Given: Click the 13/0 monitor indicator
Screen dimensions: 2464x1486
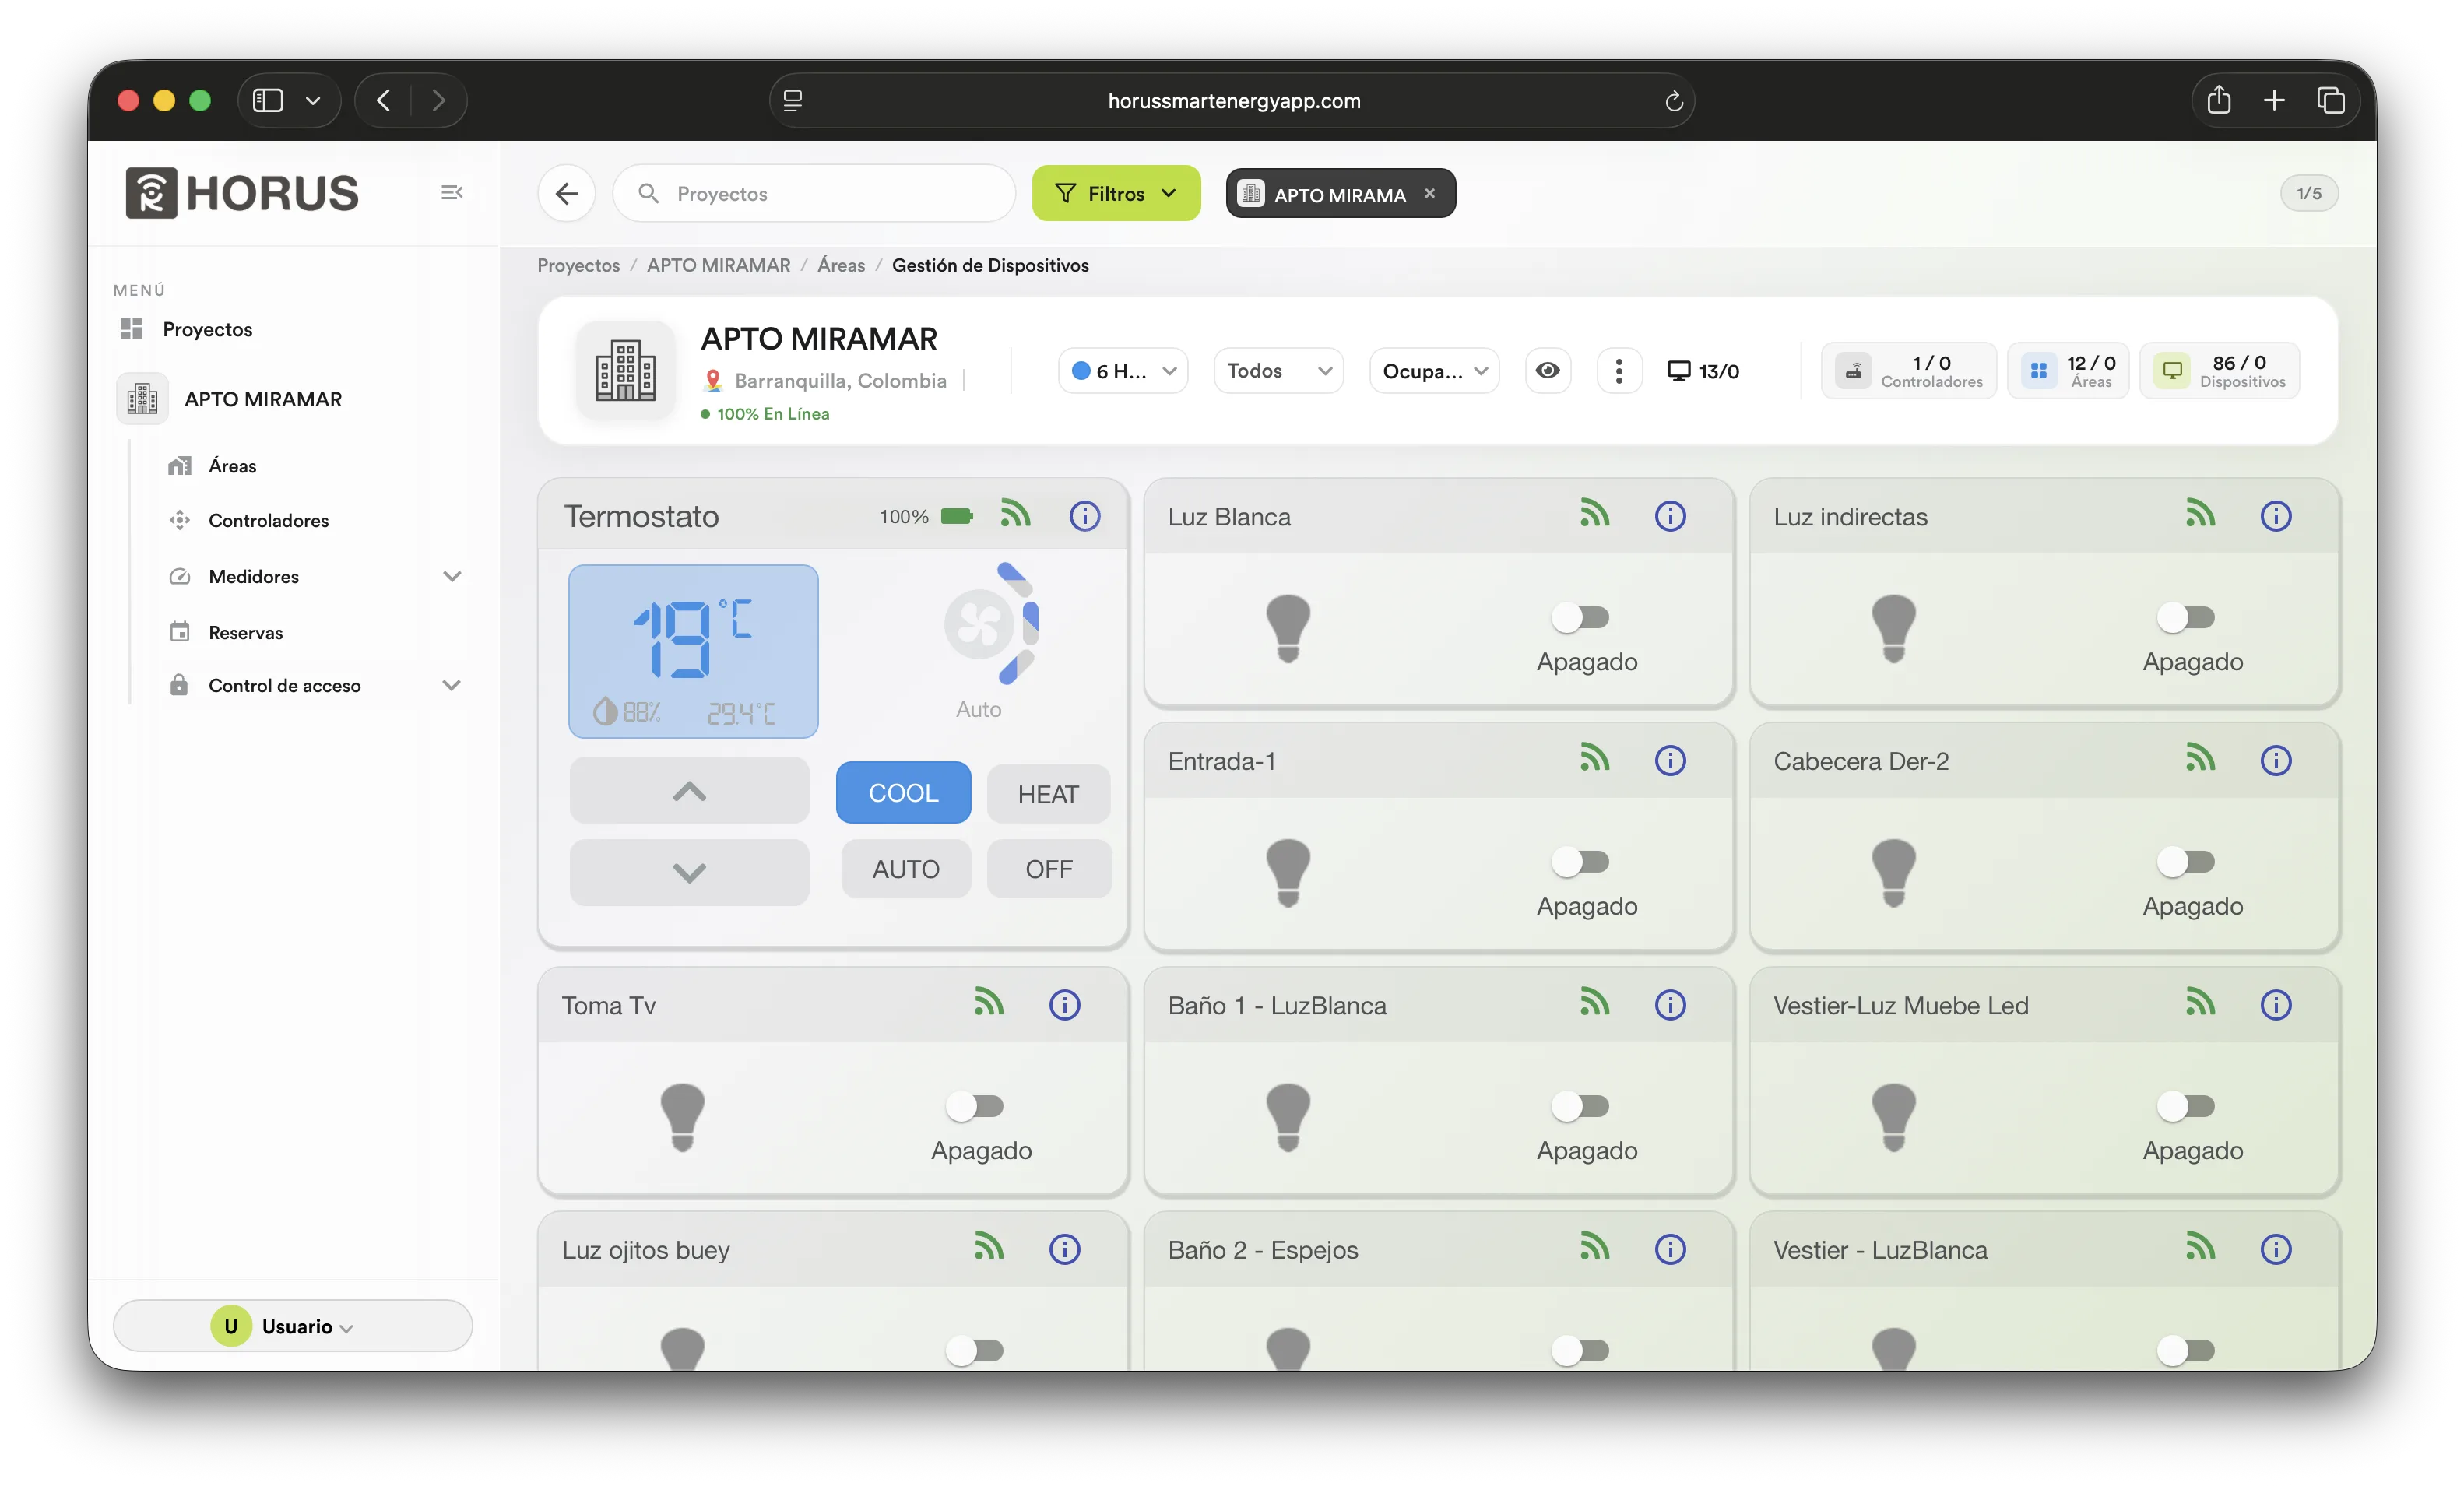Looking at the screenshot, I should 1703,371.
